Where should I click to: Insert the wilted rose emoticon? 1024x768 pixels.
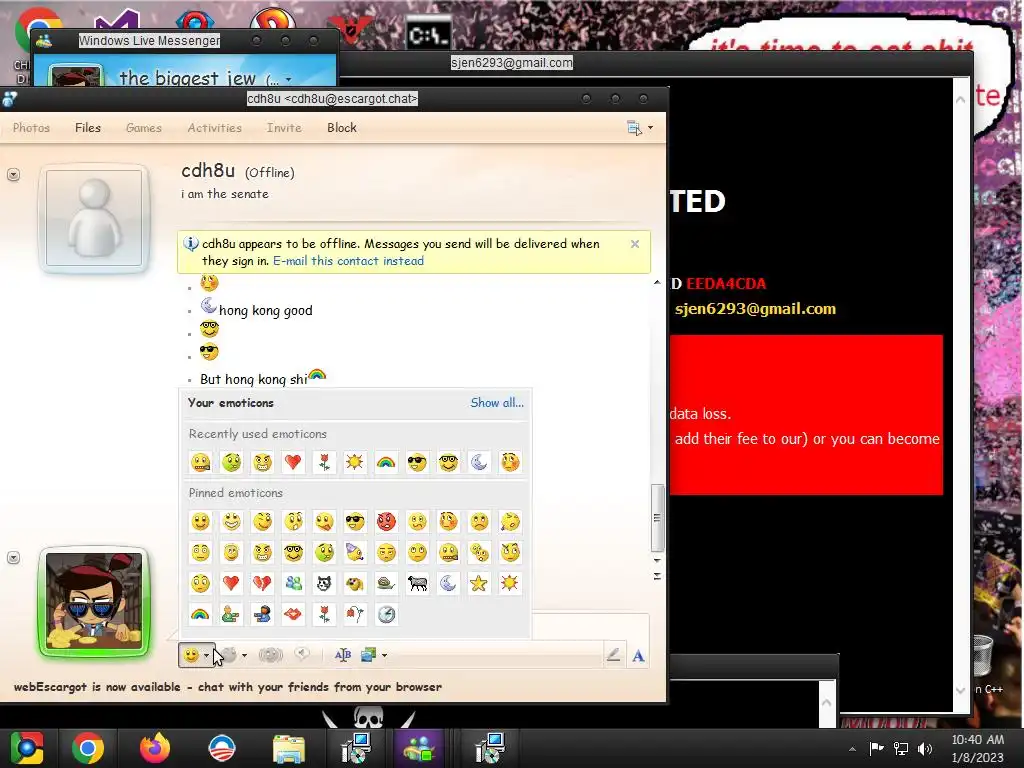tap(355, 615)
